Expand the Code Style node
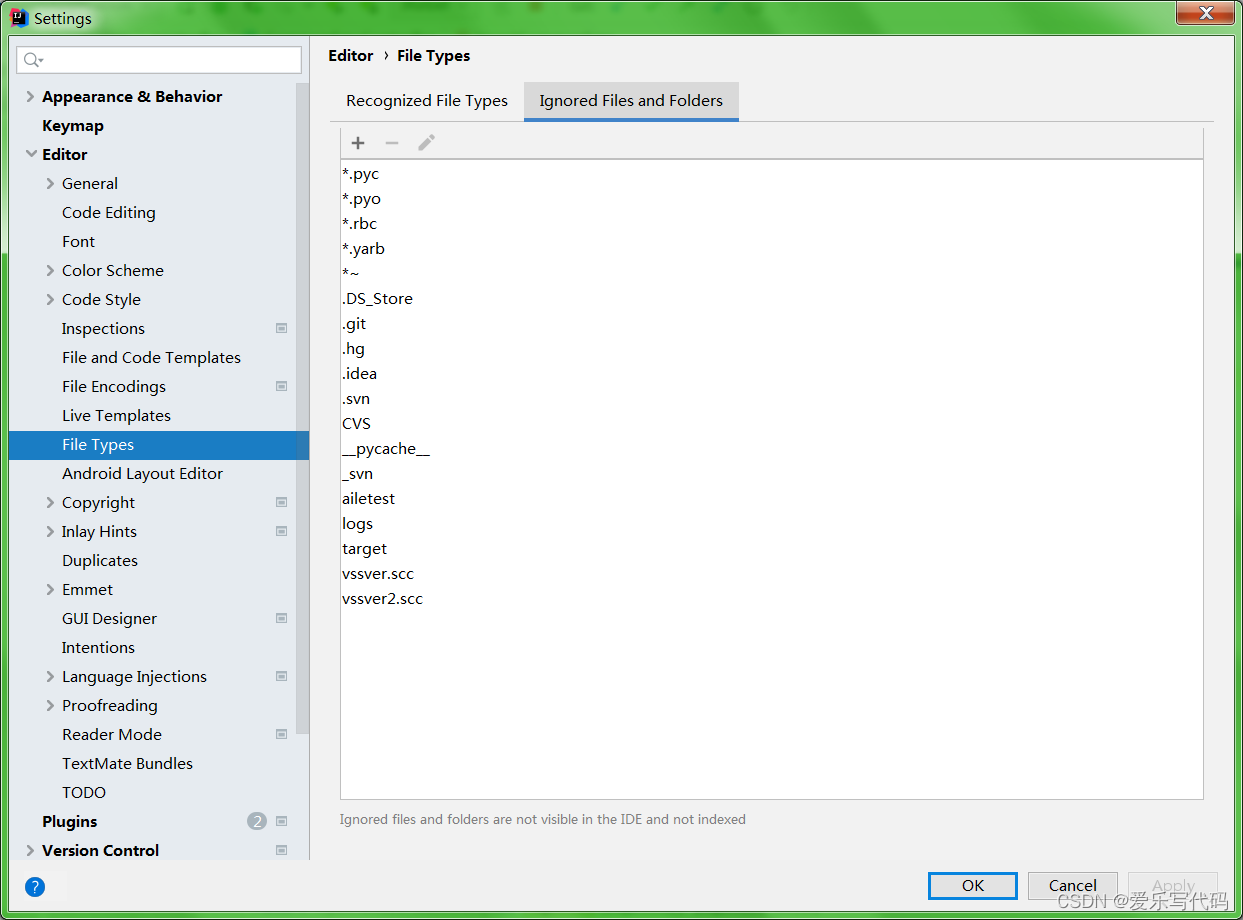The image size is (1243, 920). click(51, 299)
